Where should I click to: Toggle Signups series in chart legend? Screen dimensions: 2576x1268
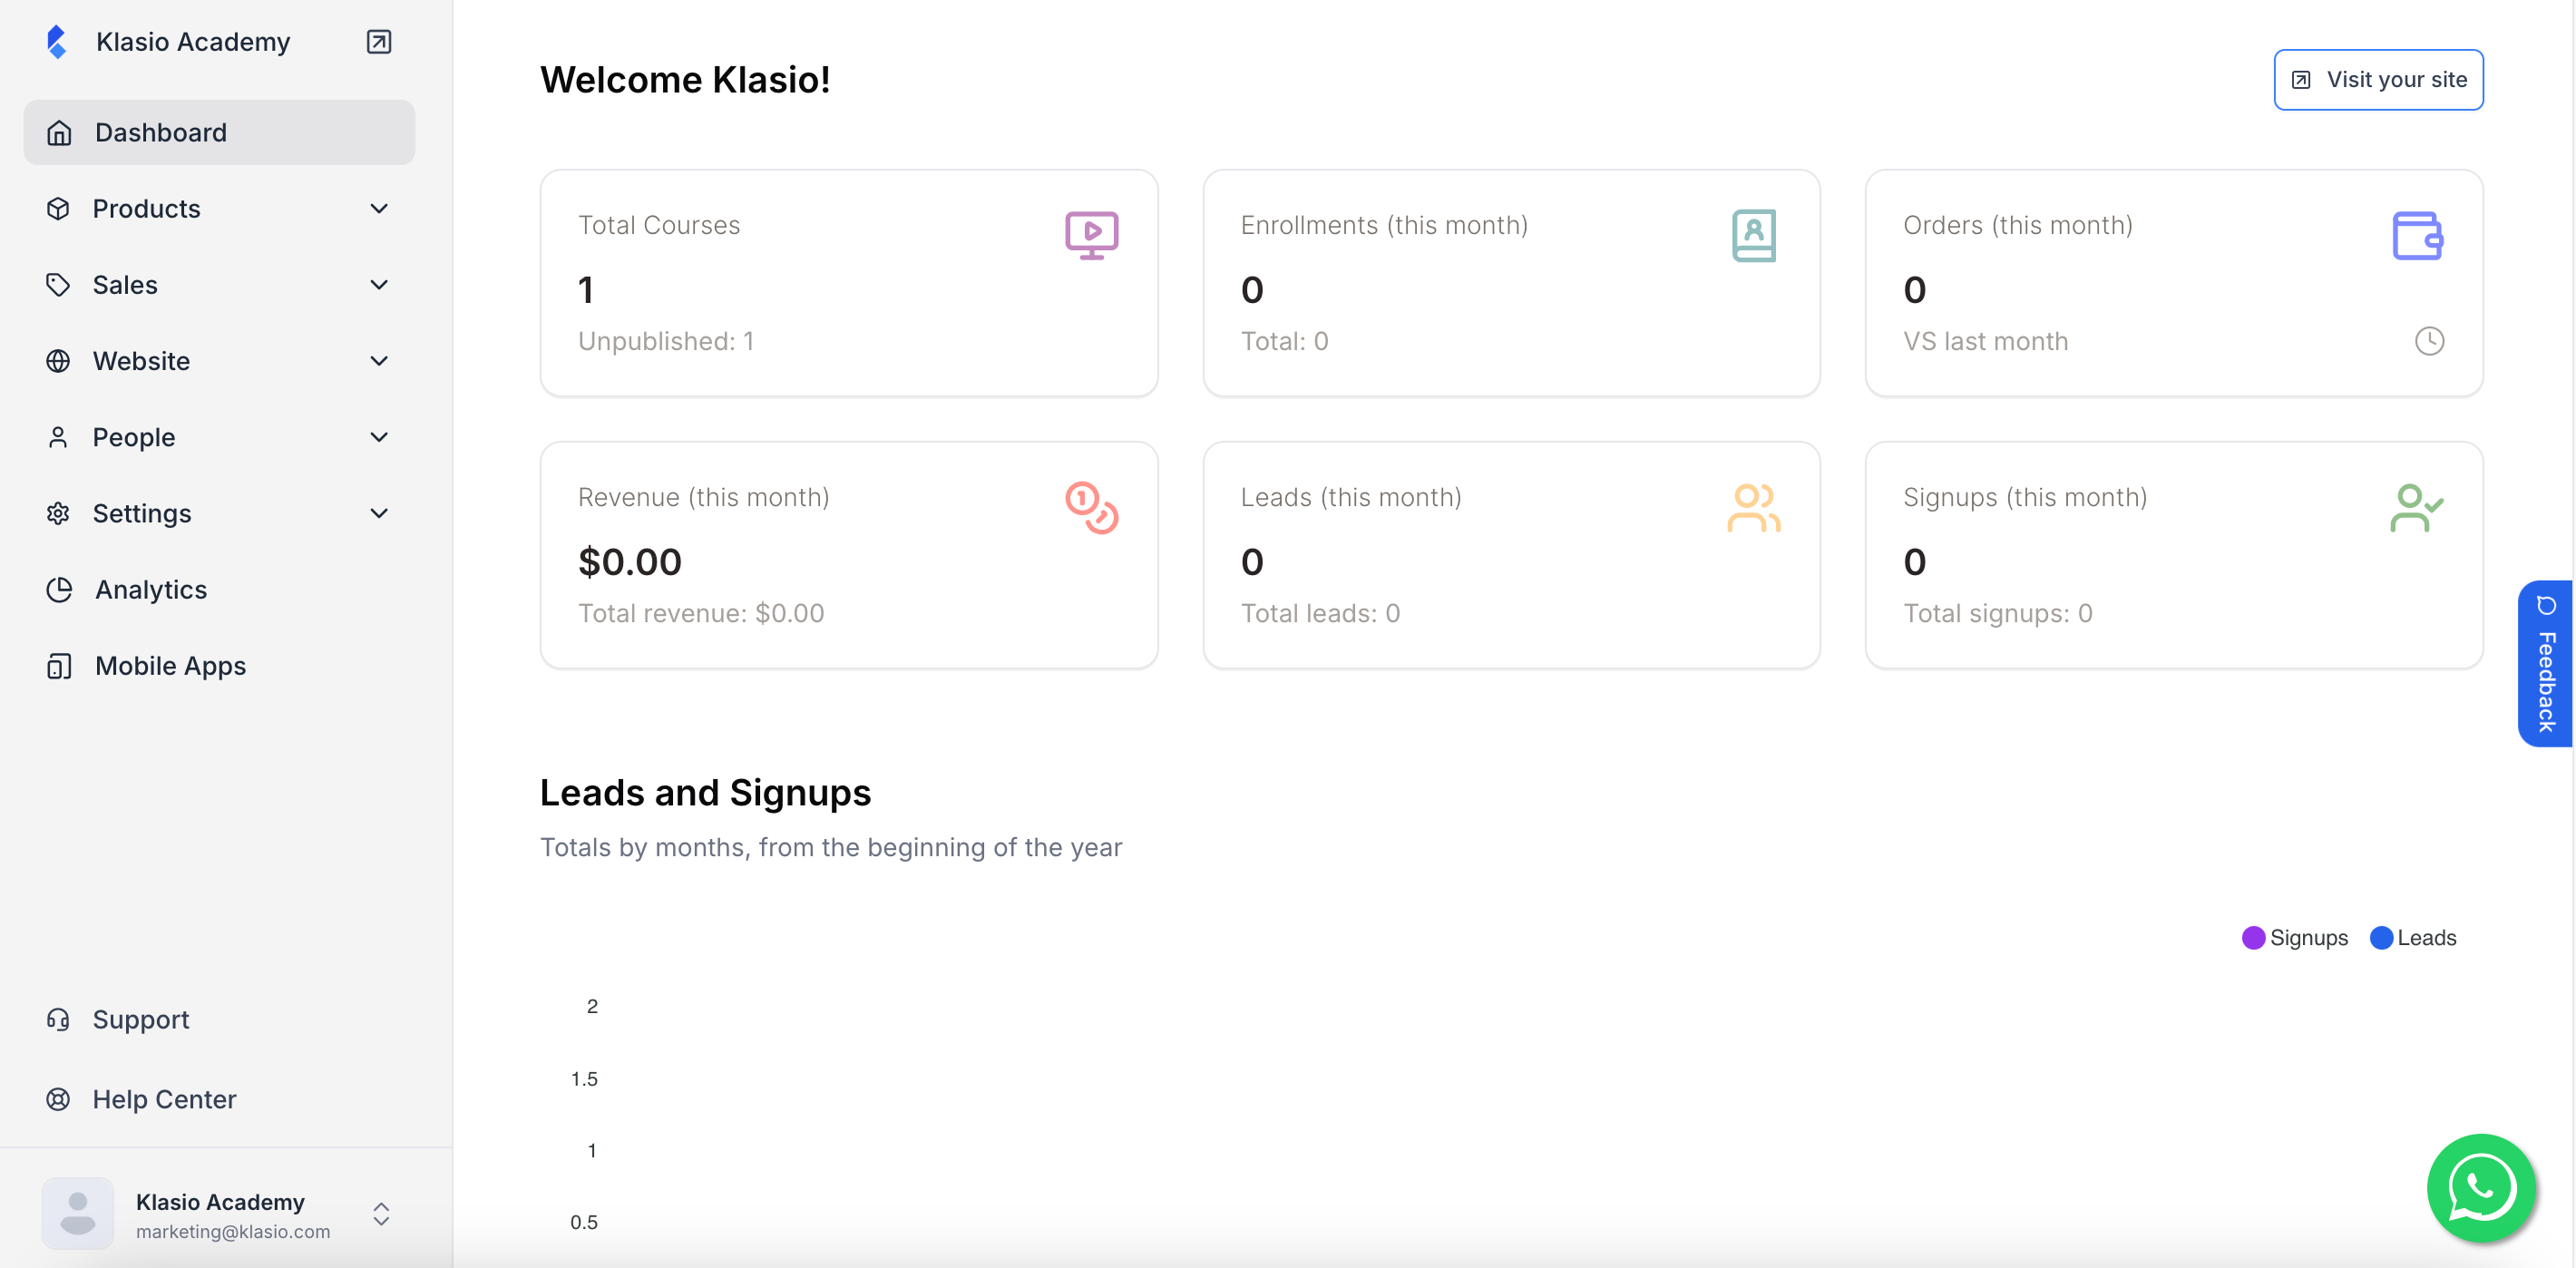click(x=2294, y=937)
